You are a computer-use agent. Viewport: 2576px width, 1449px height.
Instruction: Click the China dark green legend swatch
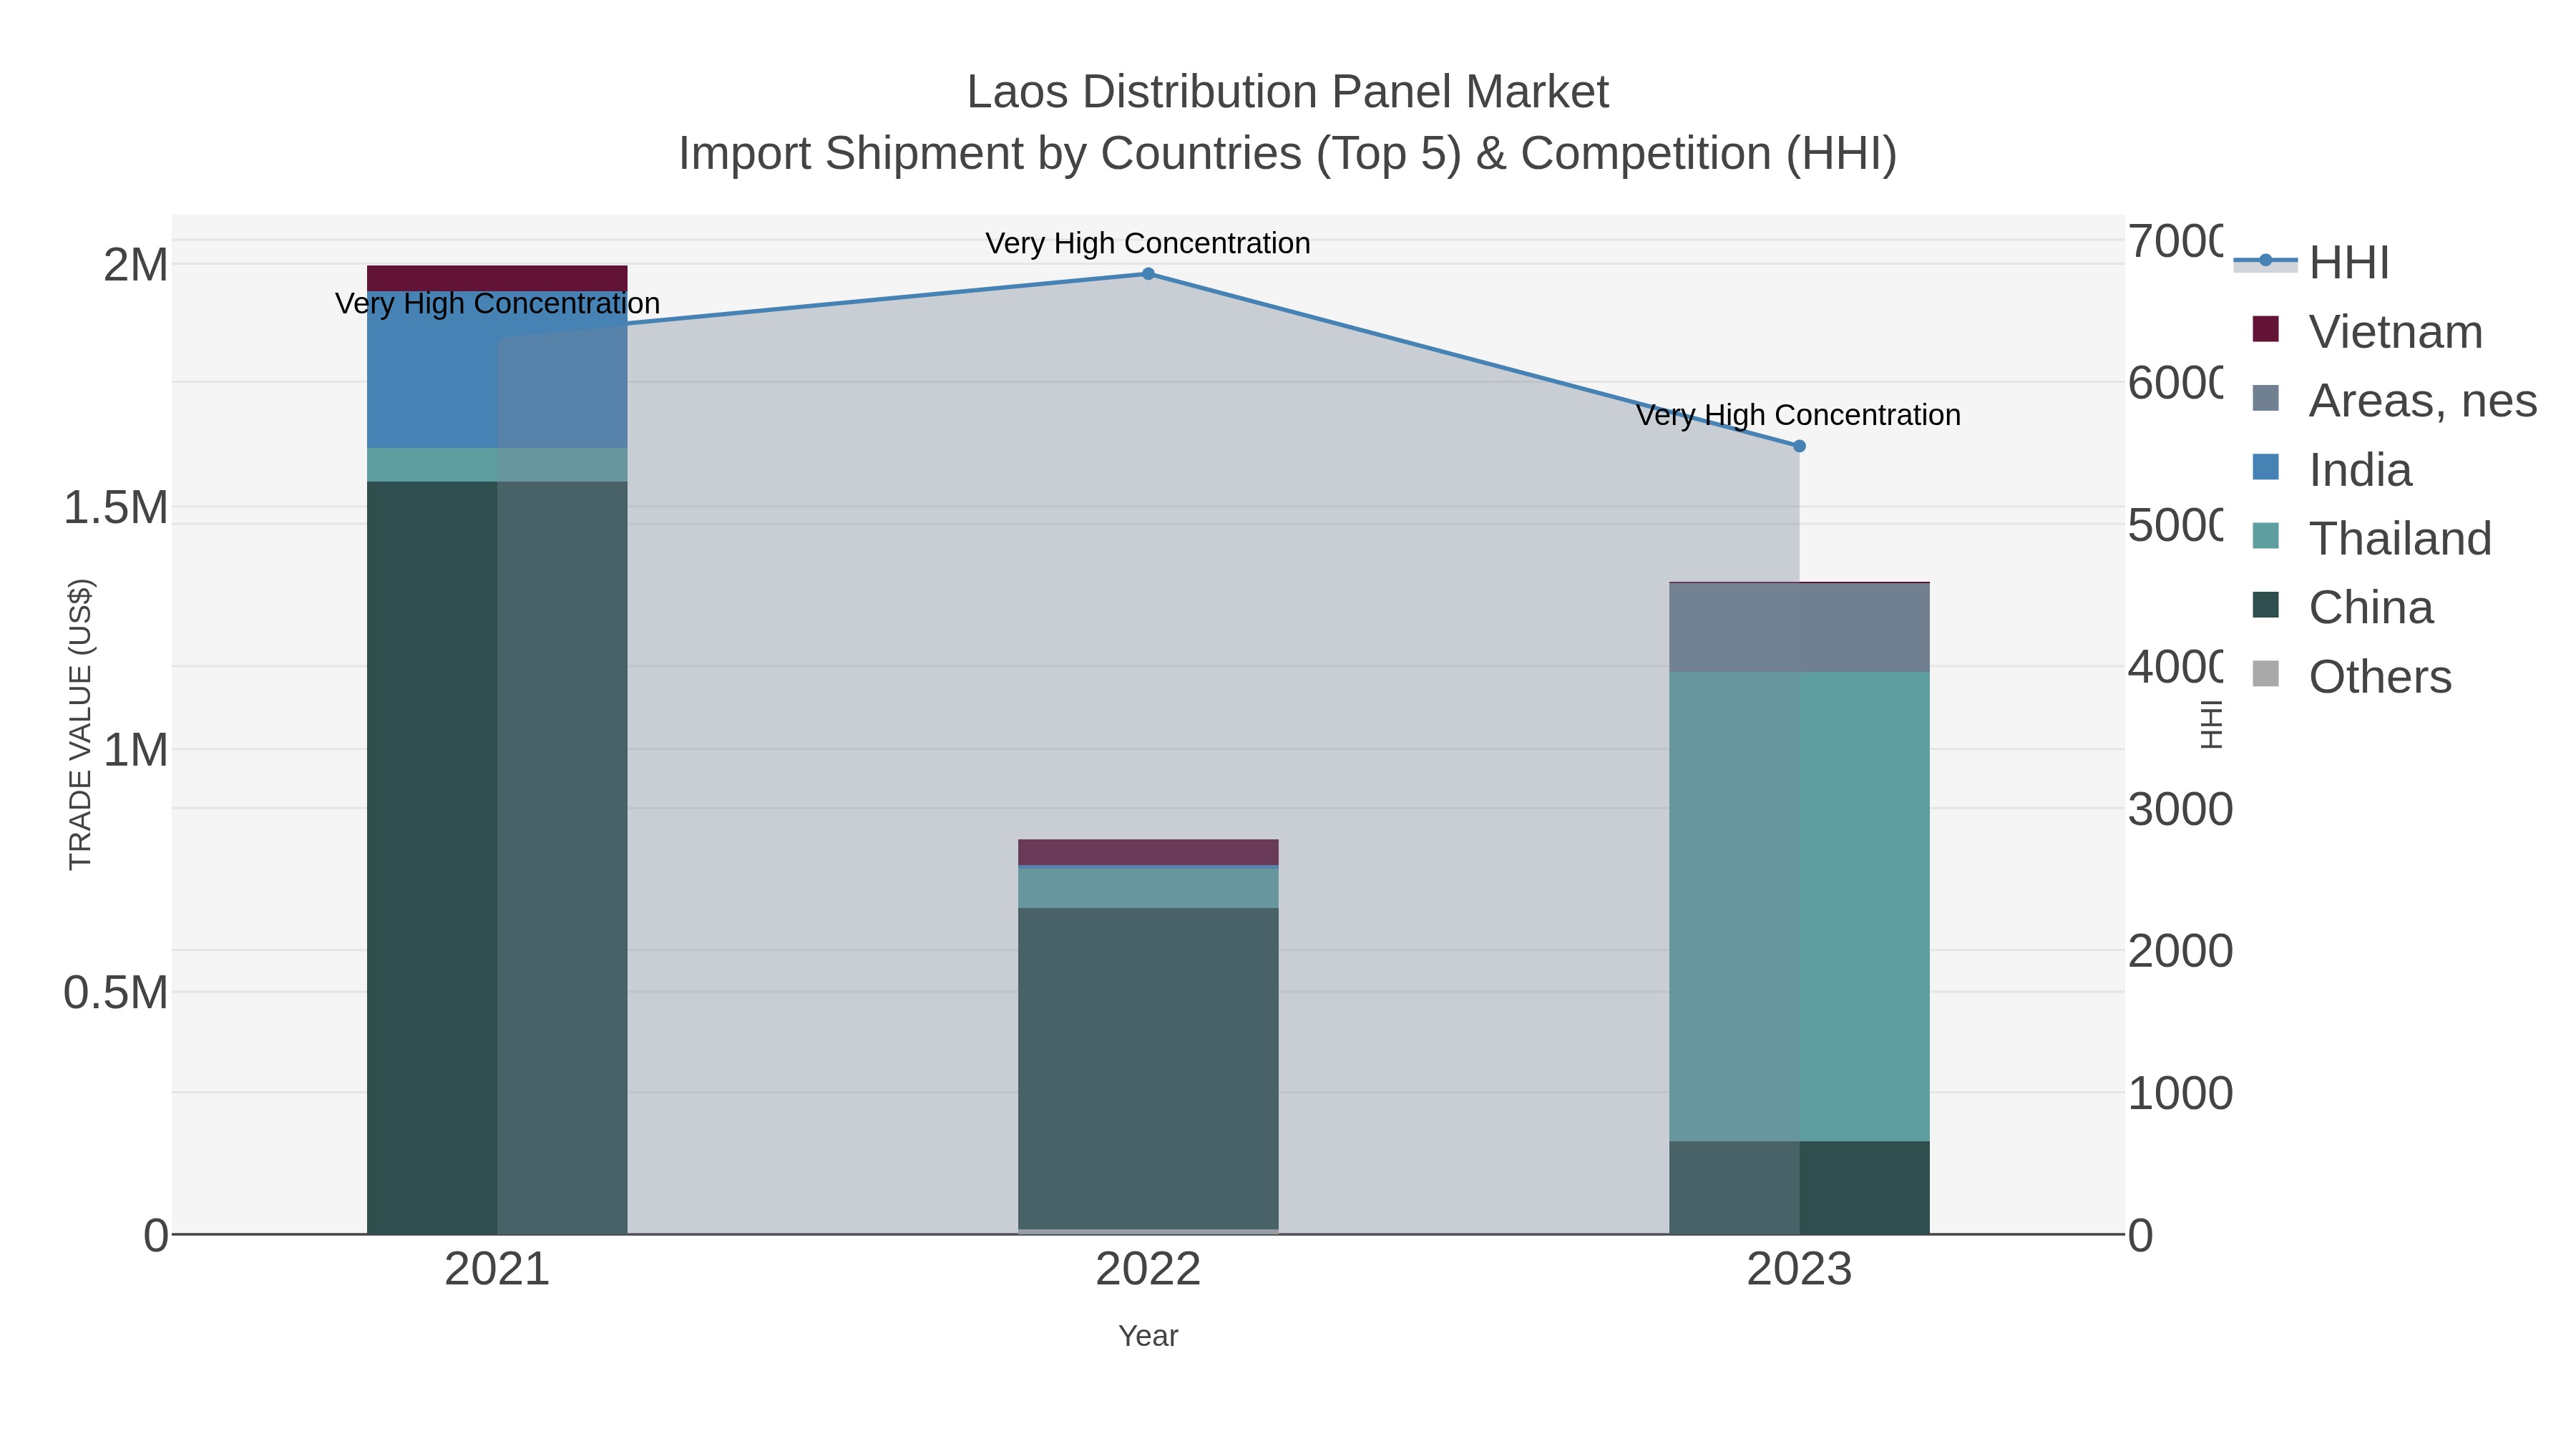[x=2266, y=605]
